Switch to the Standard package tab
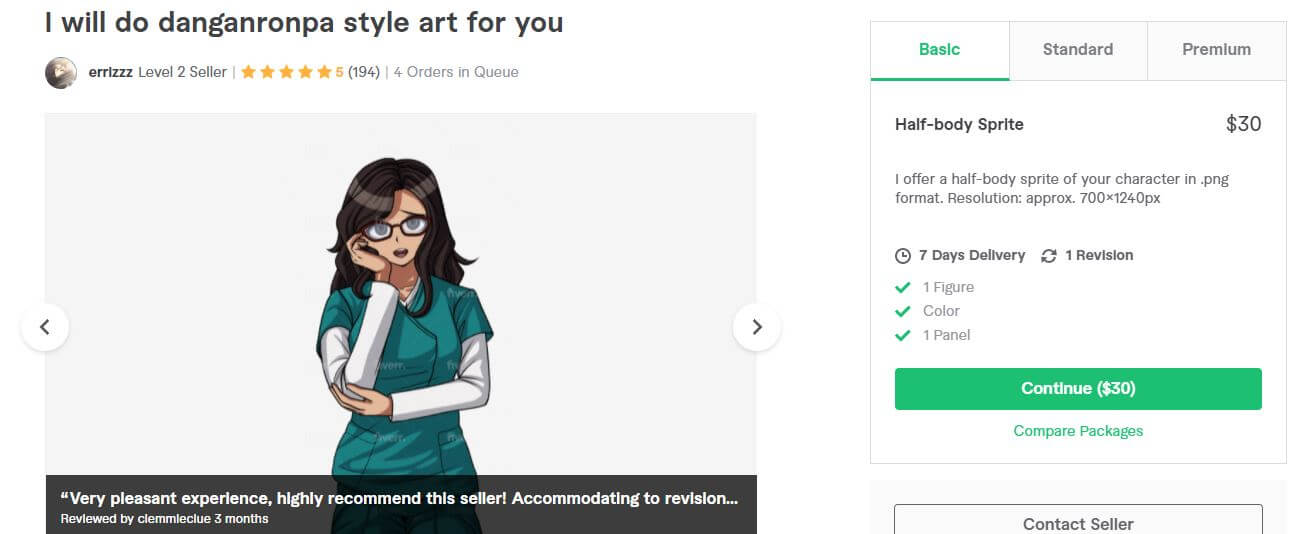This screenshot has height=534, width=1309. click(1078, 50)
